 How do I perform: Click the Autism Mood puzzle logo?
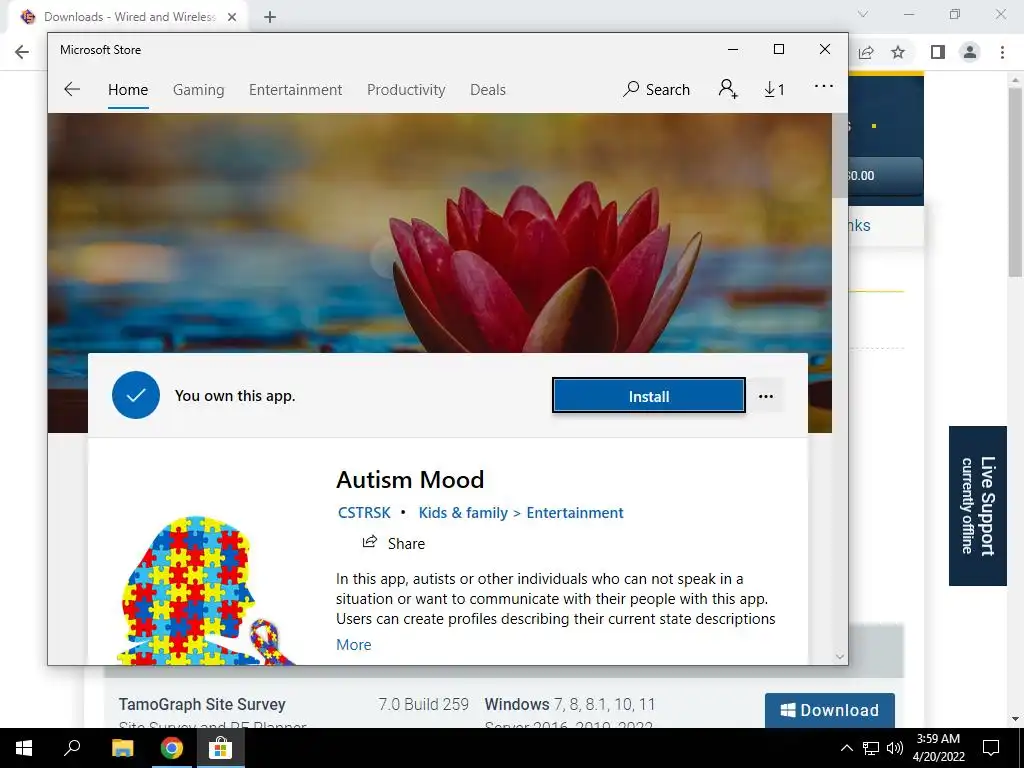click(206, 590)
